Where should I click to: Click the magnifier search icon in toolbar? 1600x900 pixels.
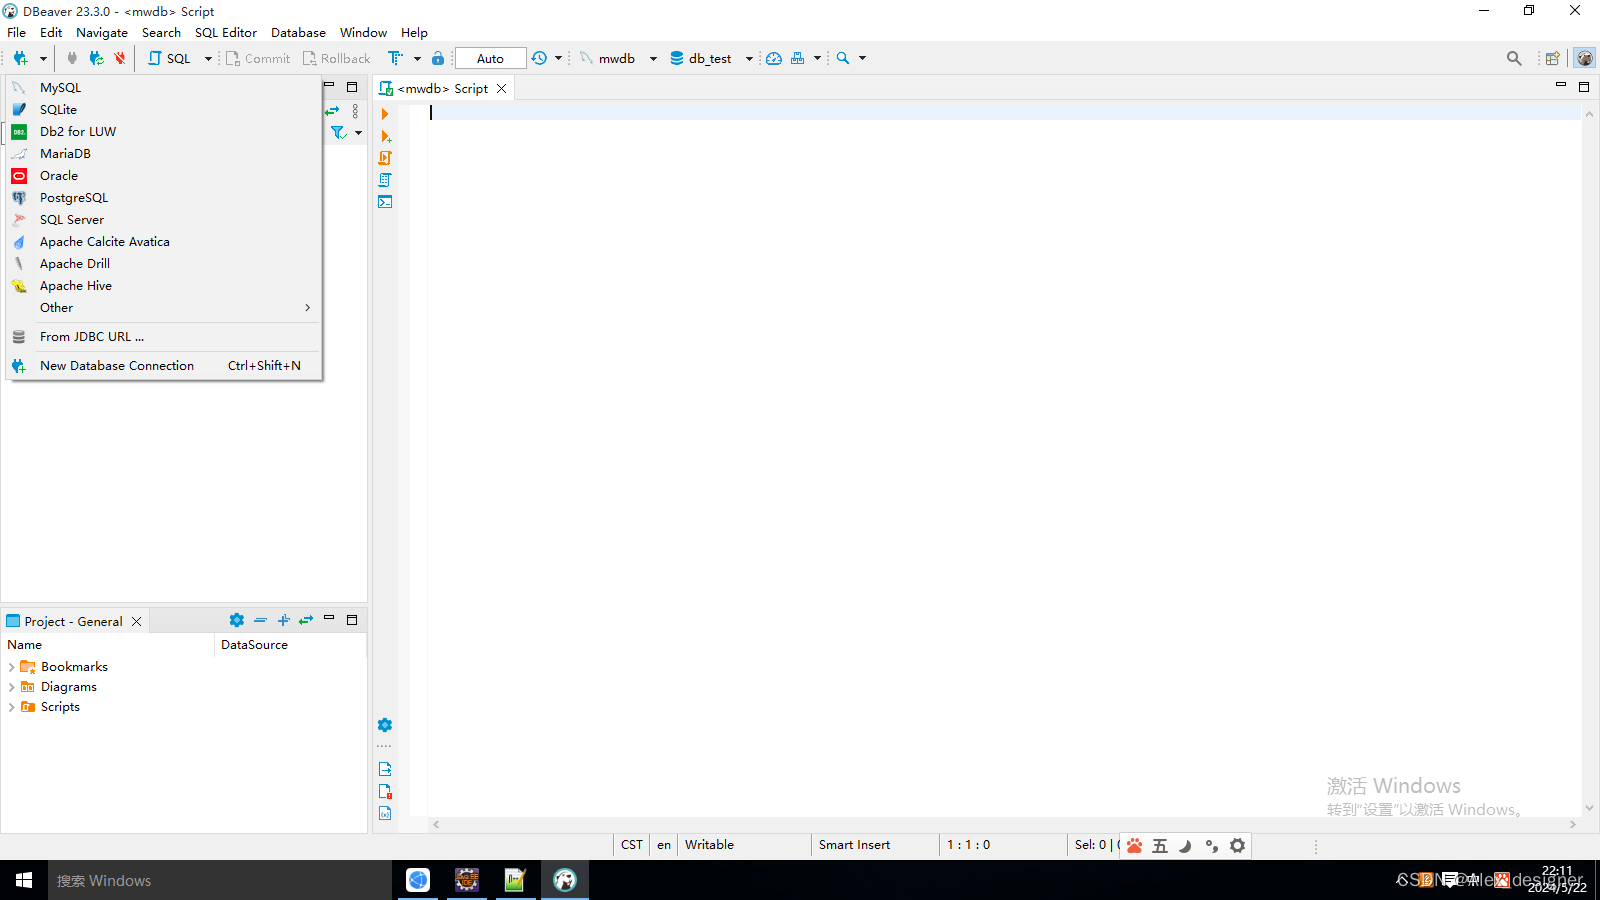click(843, 58)
